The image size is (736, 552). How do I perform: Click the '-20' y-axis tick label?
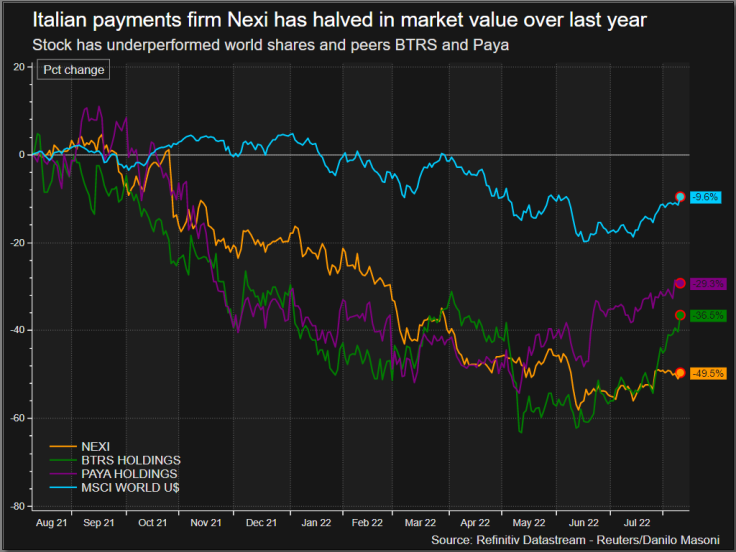coord(18,243)
